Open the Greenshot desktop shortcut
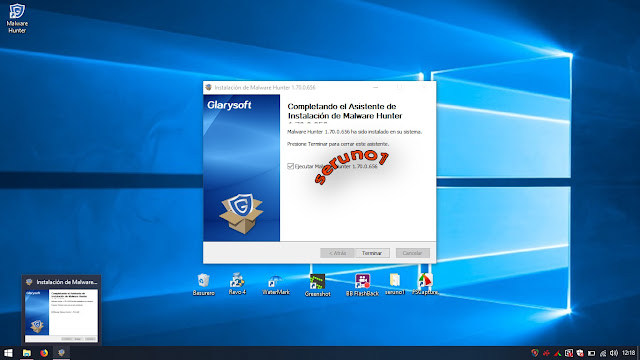 (317, 285)
